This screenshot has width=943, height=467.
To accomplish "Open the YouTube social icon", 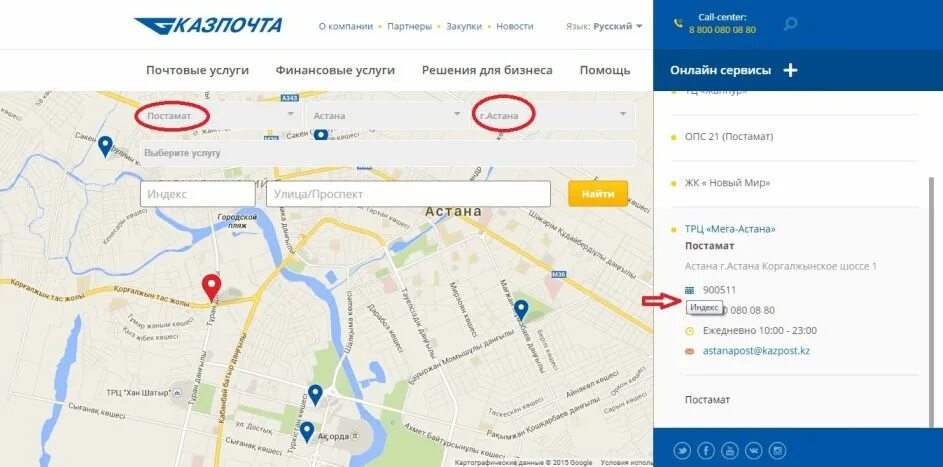I will click(730, 450).
